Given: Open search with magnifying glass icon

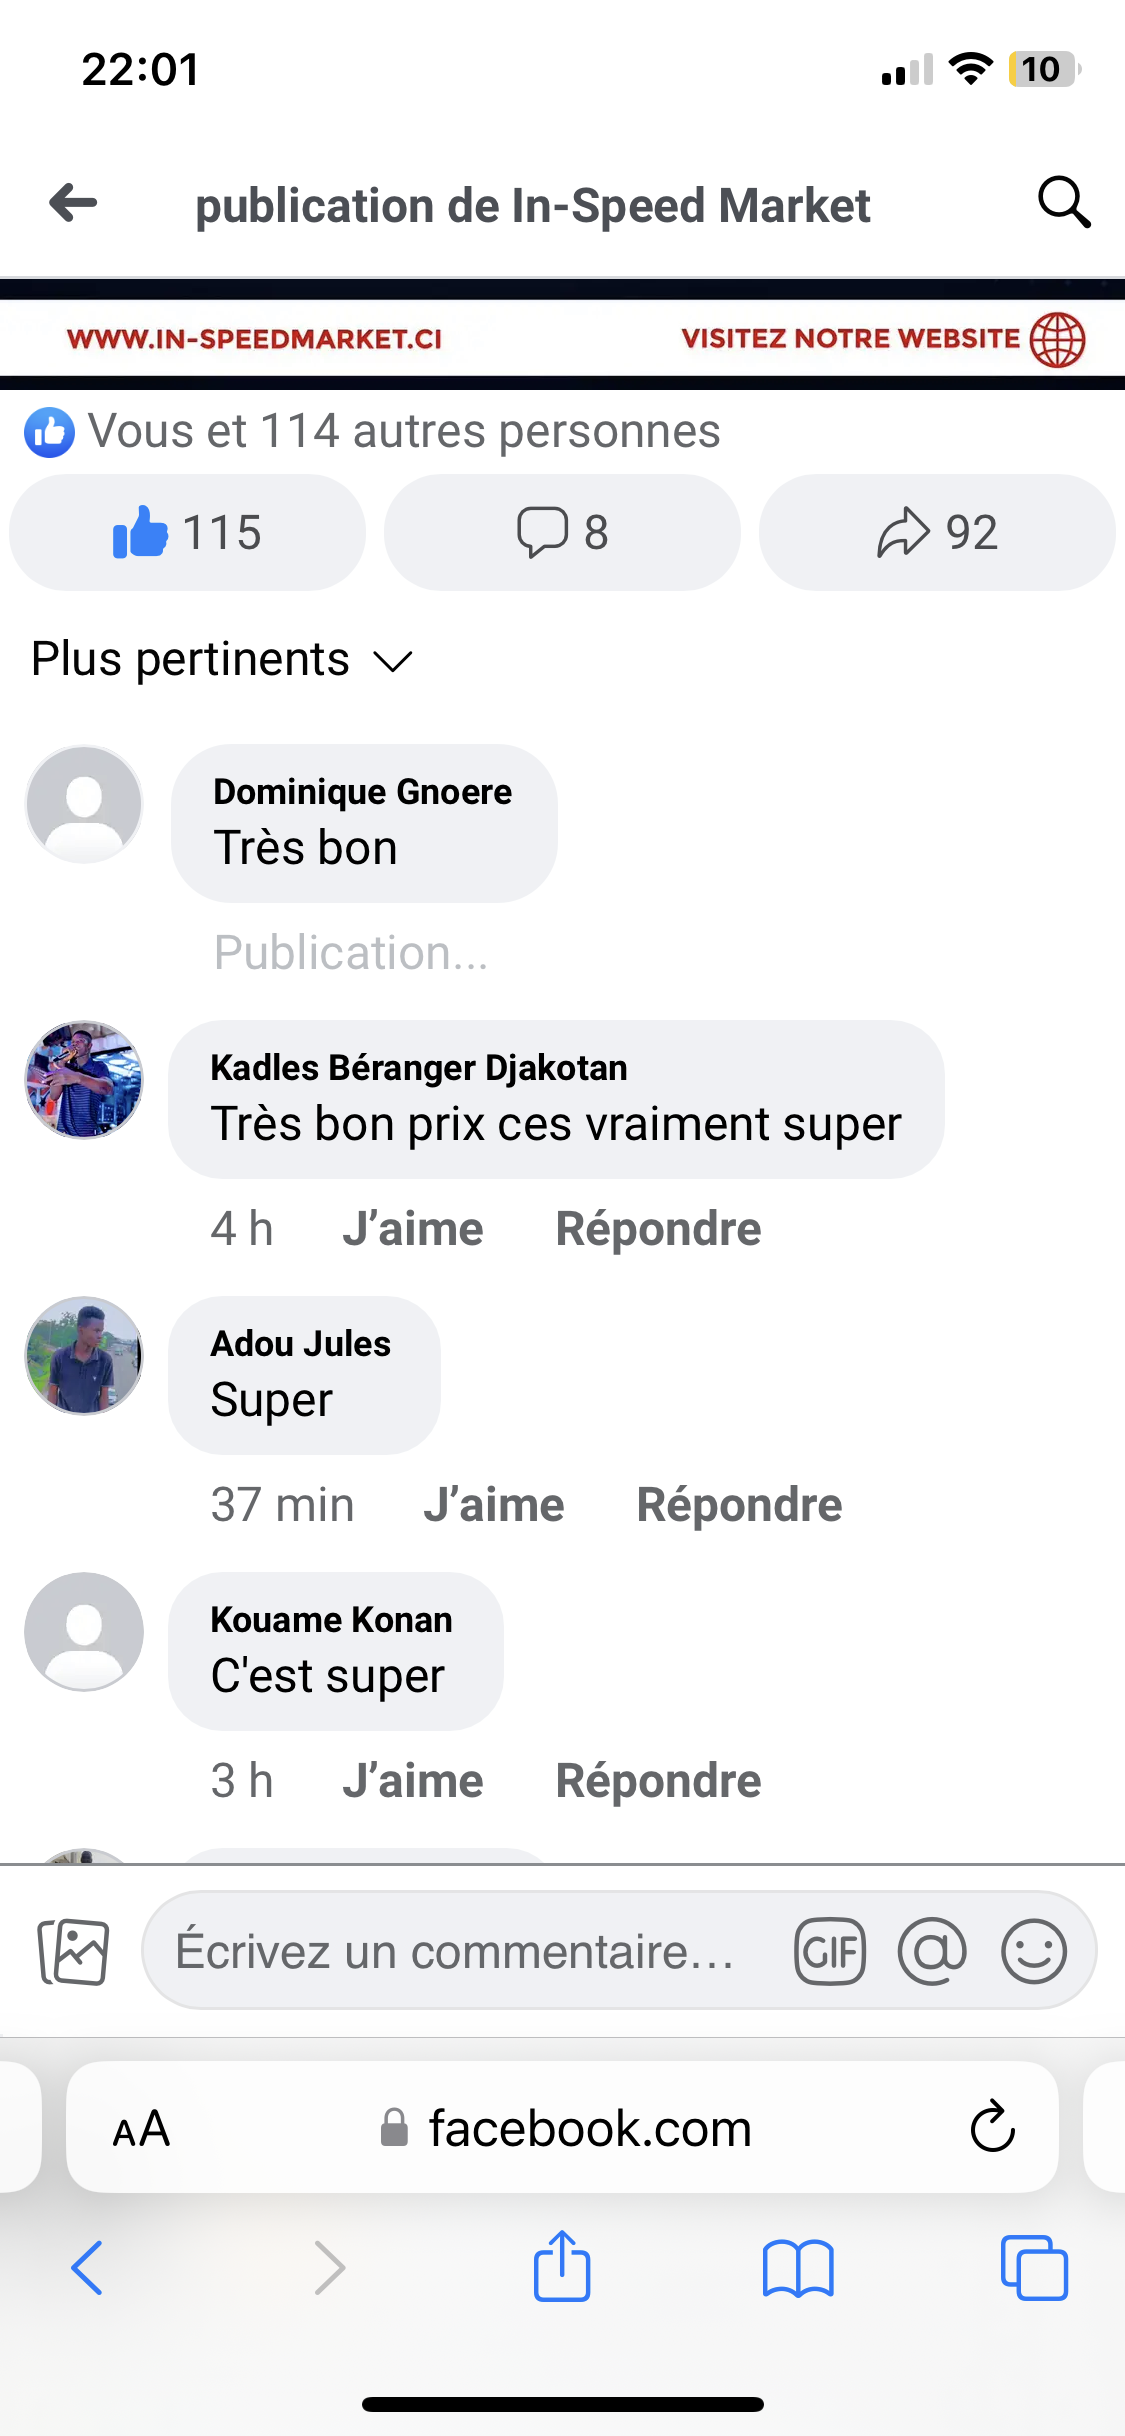Looking at the screenshot, I should point(1063,203).
